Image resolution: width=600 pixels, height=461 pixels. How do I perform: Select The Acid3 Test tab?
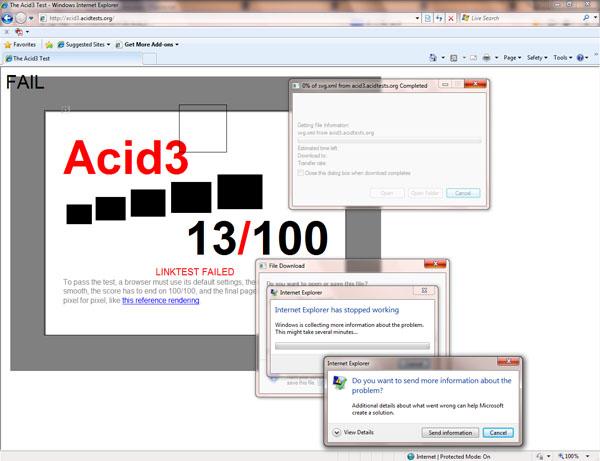(x=73, y=58)
